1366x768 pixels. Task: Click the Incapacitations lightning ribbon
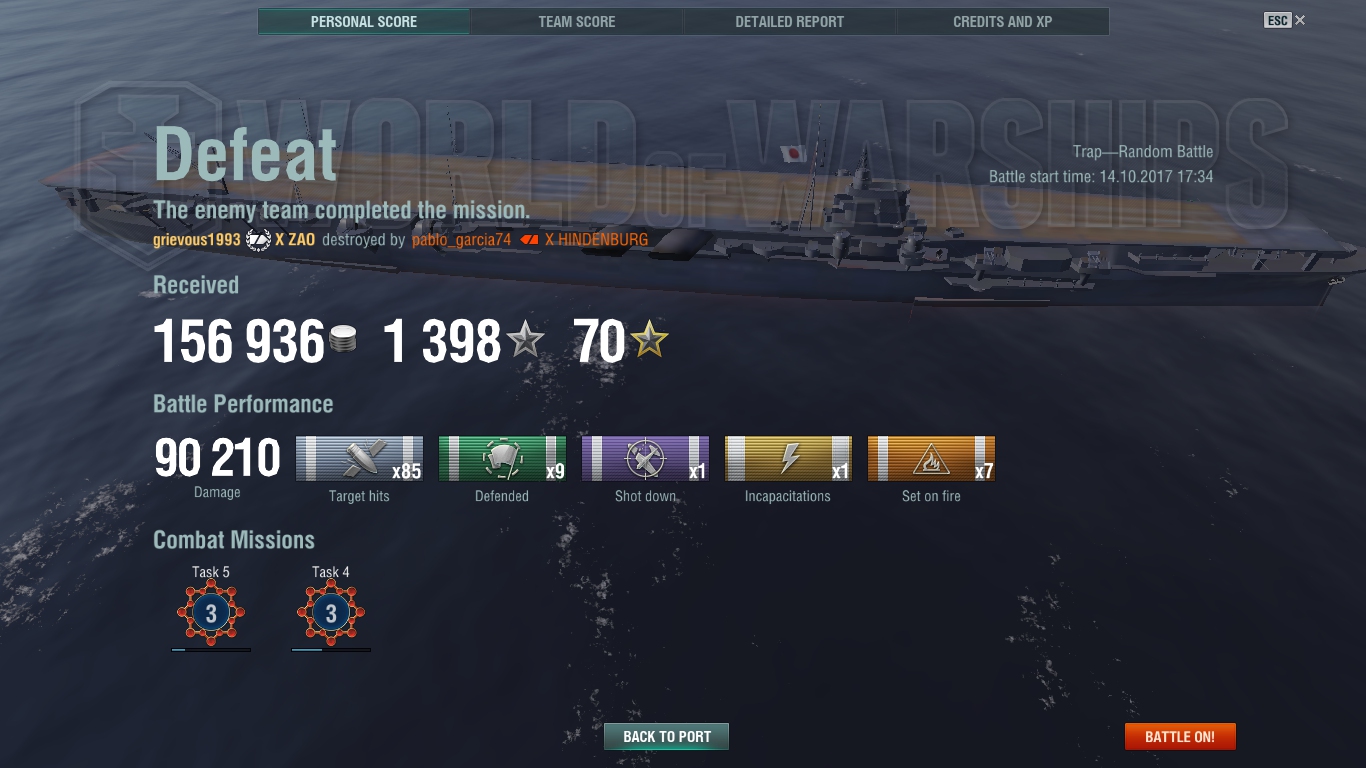coord(788,459)
